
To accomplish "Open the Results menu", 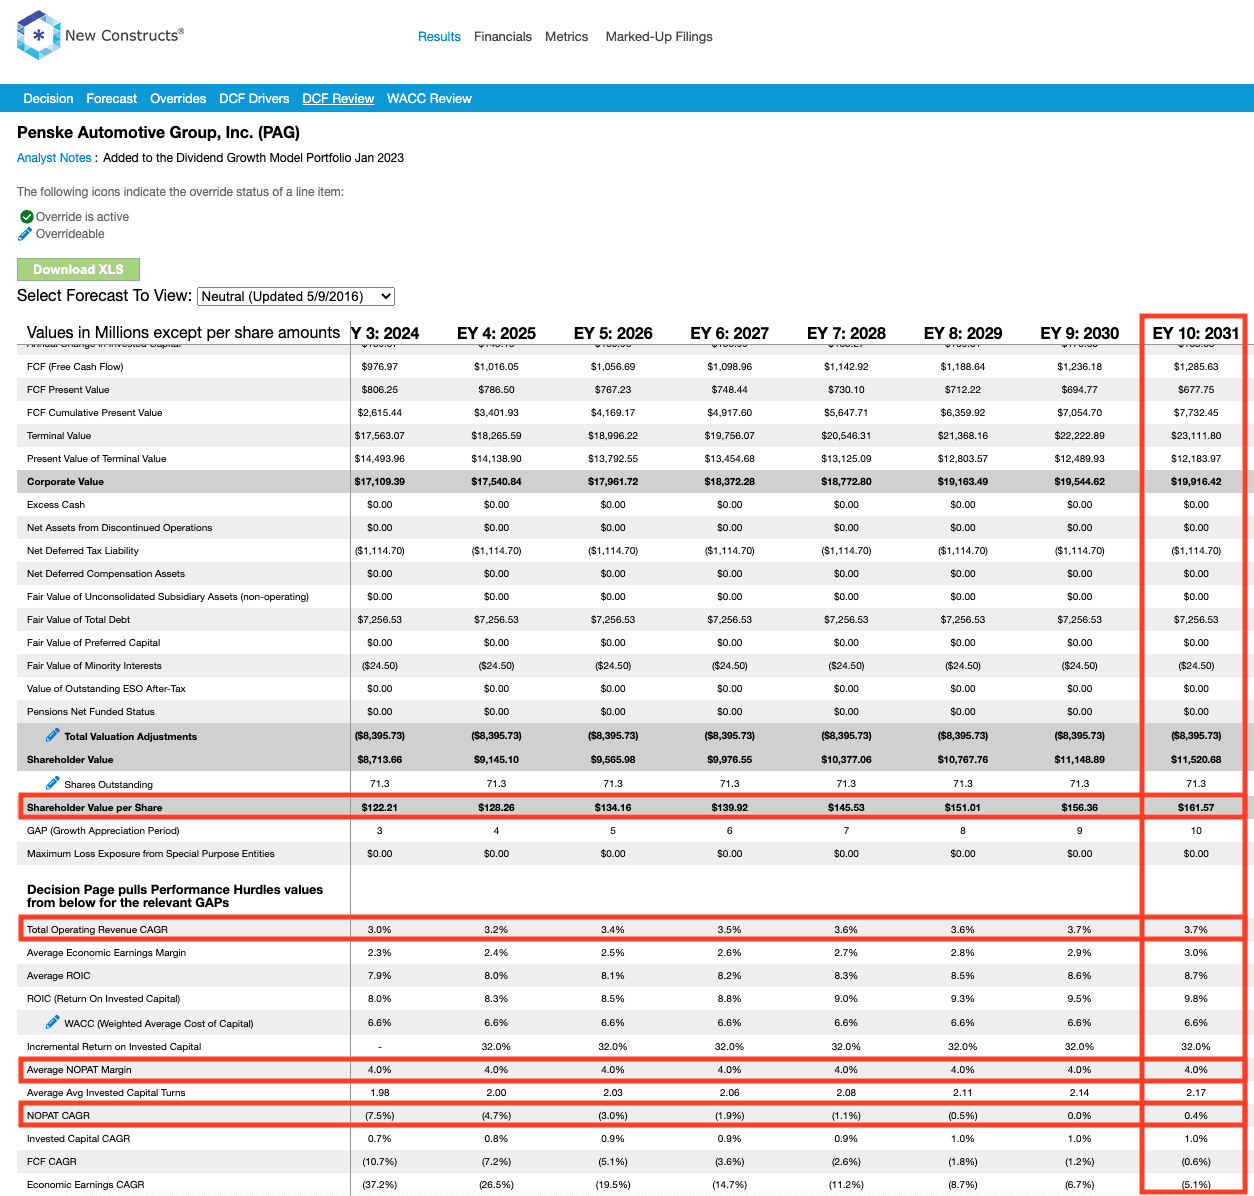I will [439, 37].
